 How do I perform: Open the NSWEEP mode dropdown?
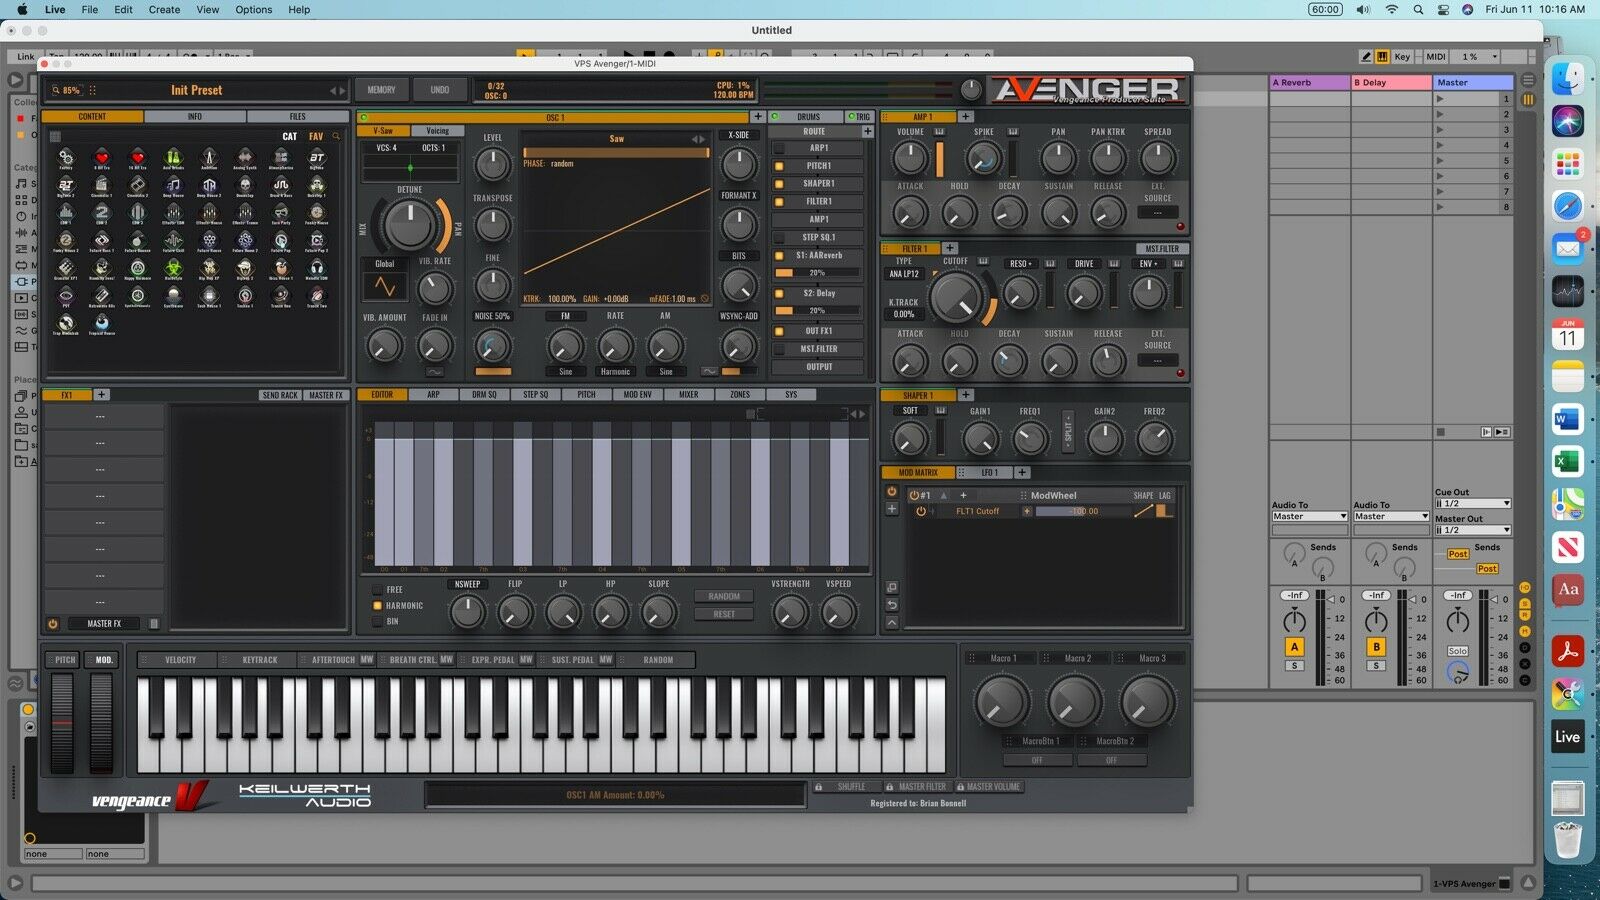click(467, 584)
